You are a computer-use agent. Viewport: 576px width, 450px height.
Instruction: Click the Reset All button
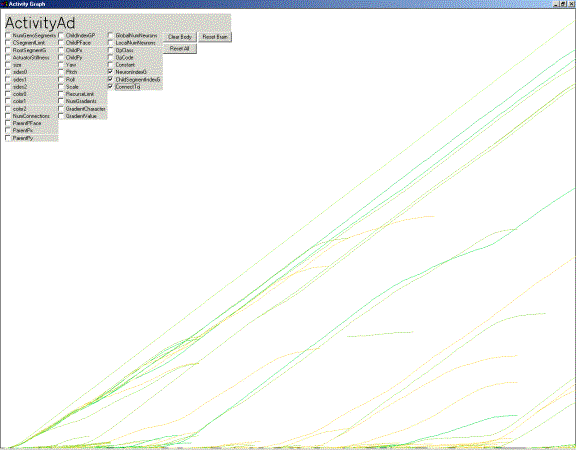[180, 48]
